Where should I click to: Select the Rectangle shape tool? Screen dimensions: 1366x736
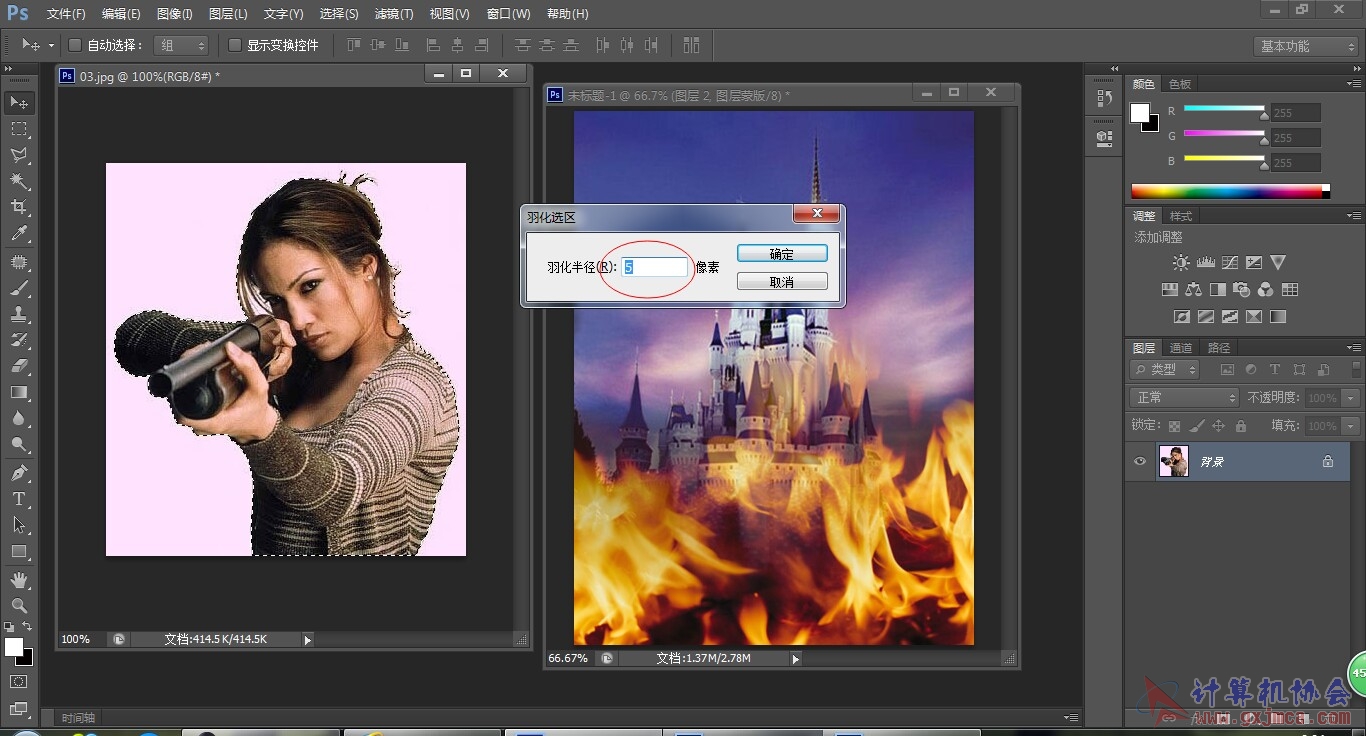[19, 551]
